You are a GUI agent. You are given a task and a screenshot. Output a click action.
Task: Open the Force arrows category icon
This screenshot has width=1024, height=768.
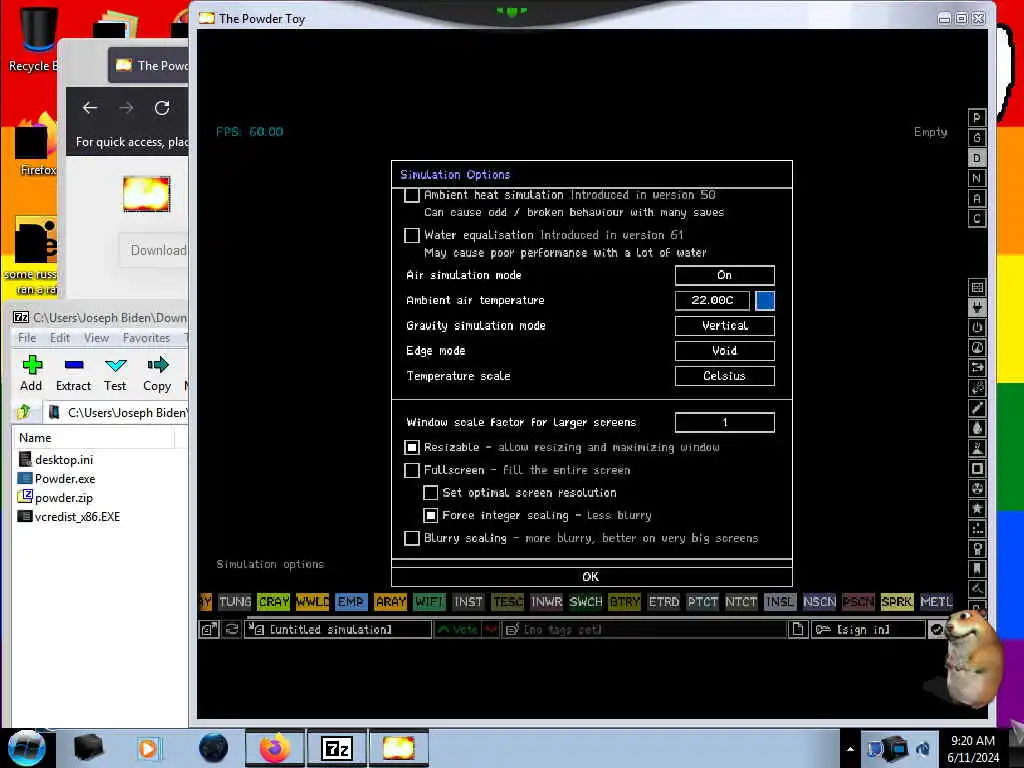click(x=977, y=368)
